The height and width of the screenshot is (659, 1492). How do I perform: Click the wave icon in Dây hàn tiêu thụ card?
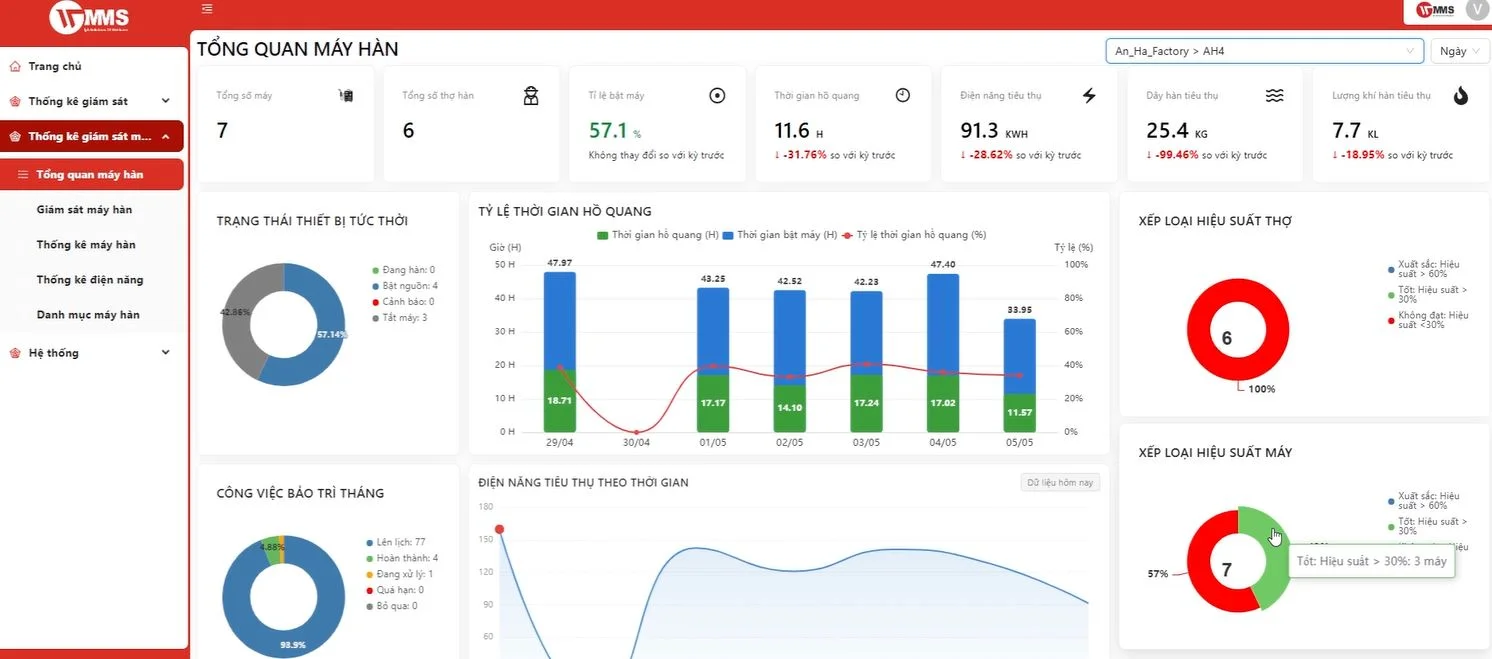coord(1274,95)
